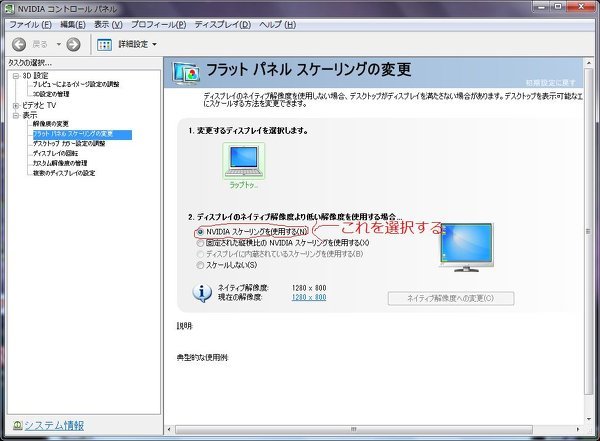Image resolution: width=600 pixels, height=441 pixels.
Task: Open the システム情報 link
Action: (54, 426)
